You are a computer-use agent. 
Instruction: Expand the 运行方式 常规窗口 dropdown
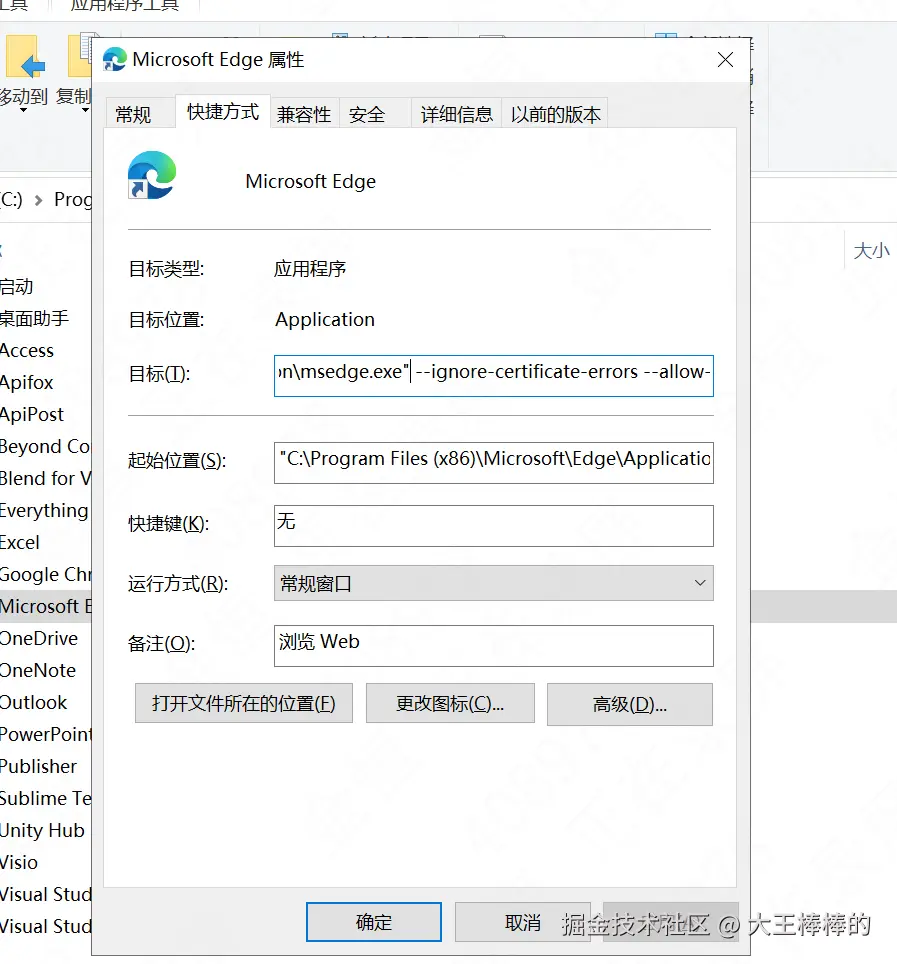494,583
